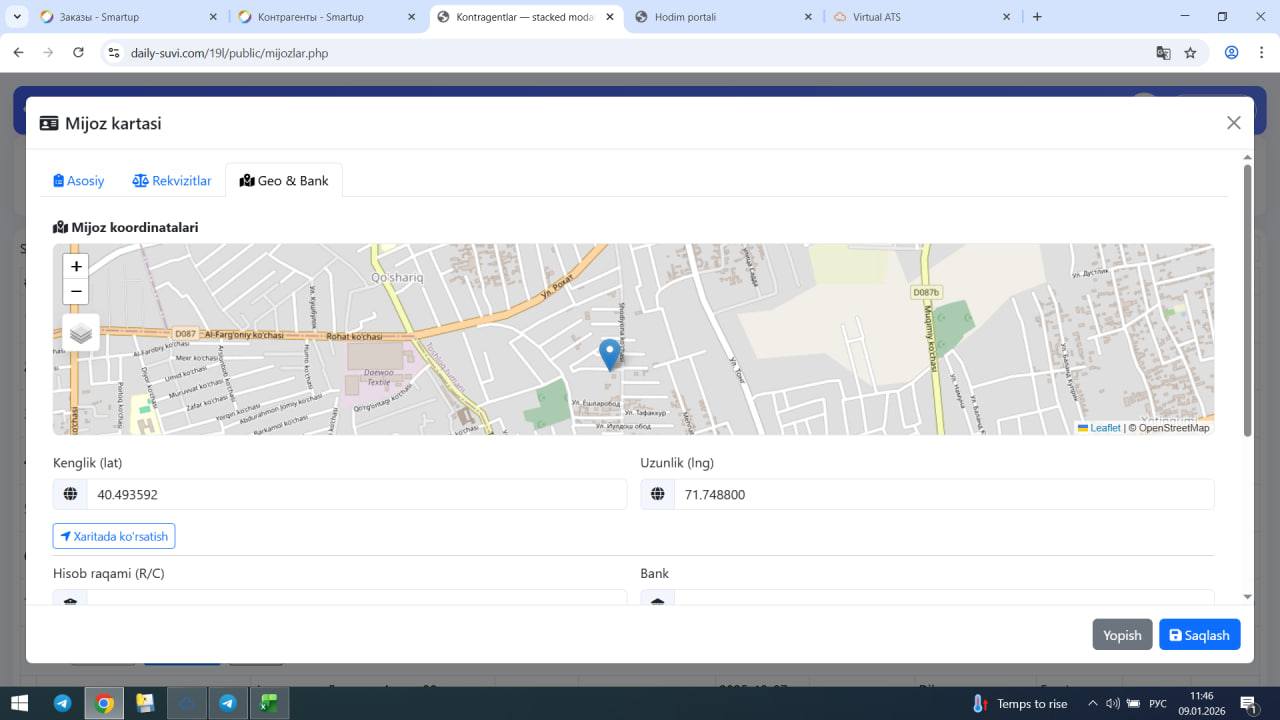The image size is (1280, 720).
Task: Reload the page
Action: point(79,53)
